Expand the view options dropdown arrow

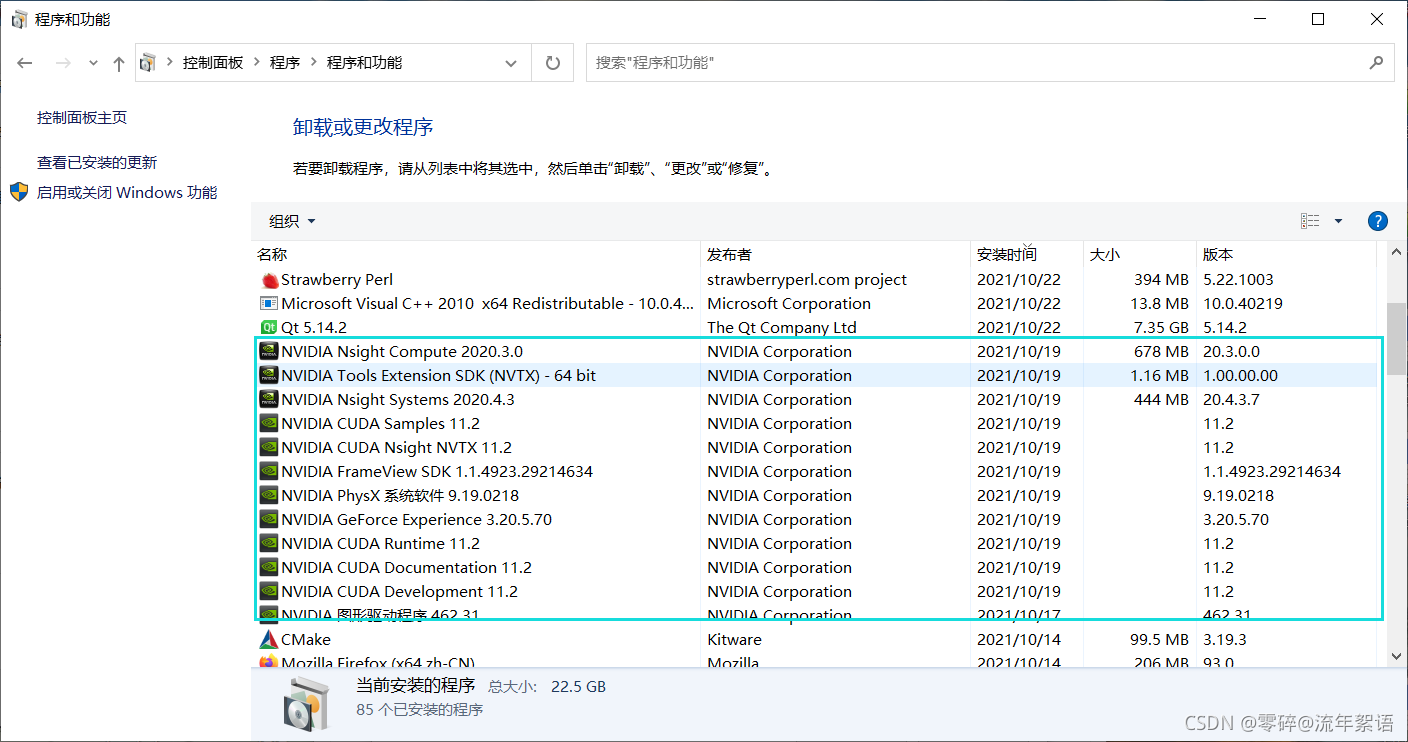(x=1338, y=221)
